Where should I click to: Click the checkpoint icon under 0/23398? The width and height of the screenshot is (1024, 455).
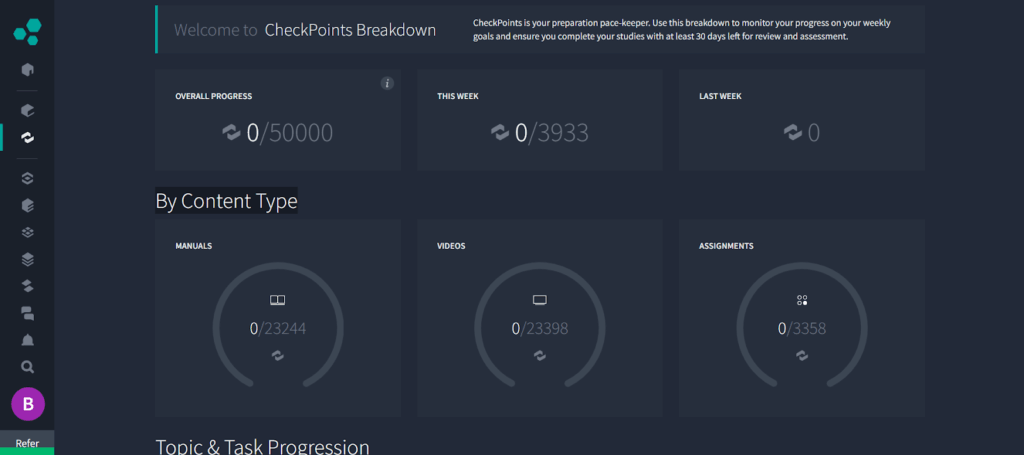pos(539,355)
